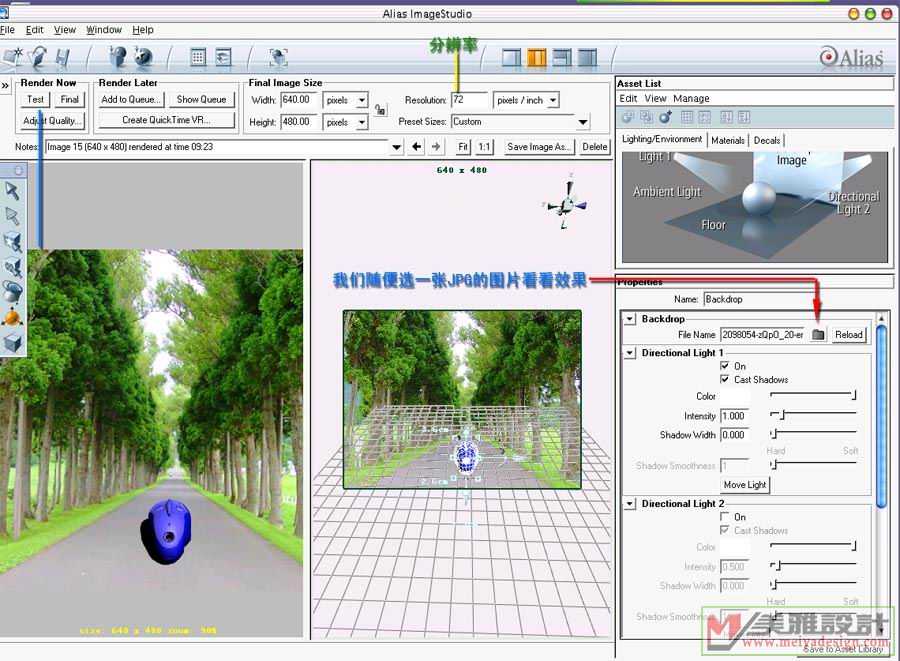Enable Directional Light 2 On checkbox
The image size is (900, 661).
point(724,516)
